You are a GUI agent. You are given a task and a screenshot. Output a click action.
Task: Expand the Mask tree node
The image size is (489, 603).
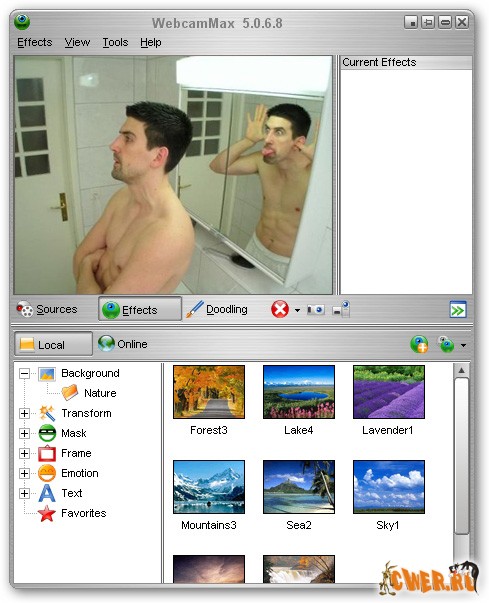tap(24, 433)
